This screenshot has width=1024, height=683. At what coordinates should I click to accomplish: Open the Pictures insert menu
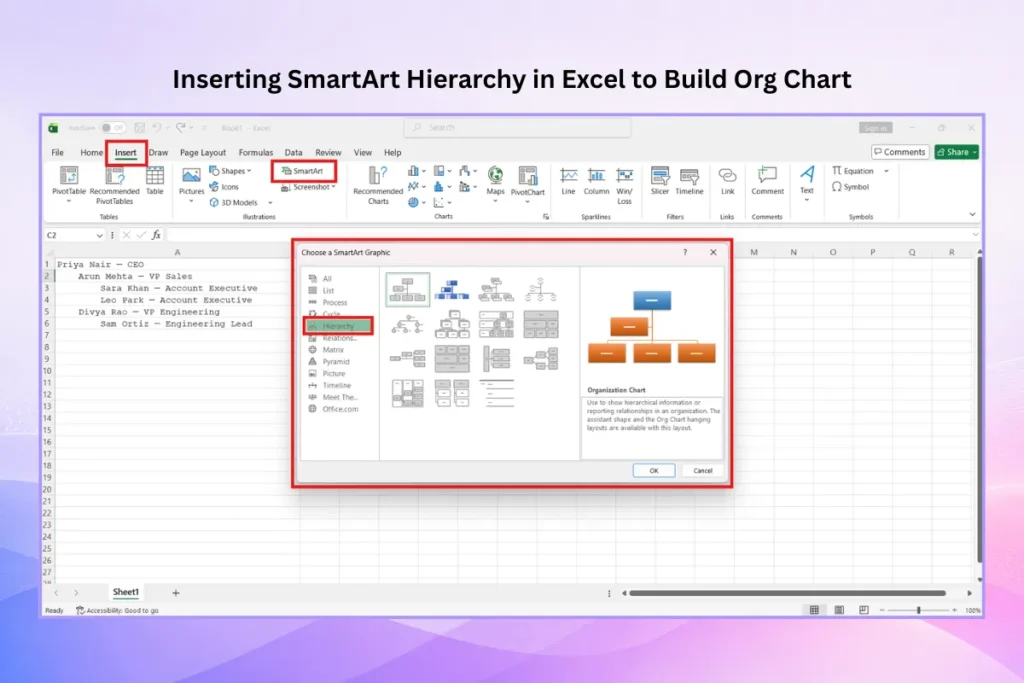[191, 183]
